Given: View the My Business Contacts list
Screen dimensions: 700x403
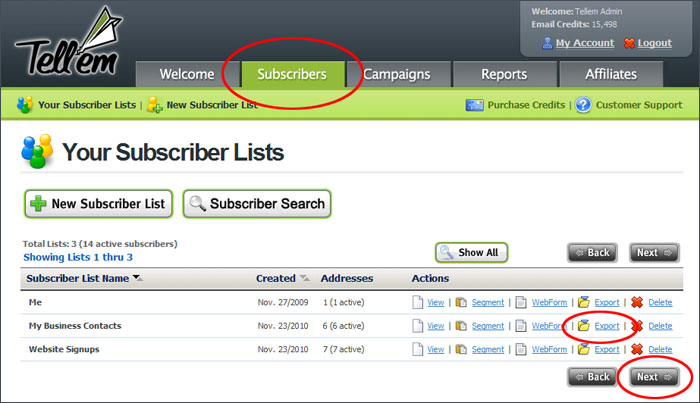Looking at the screenshot, I should pos(436,326).
